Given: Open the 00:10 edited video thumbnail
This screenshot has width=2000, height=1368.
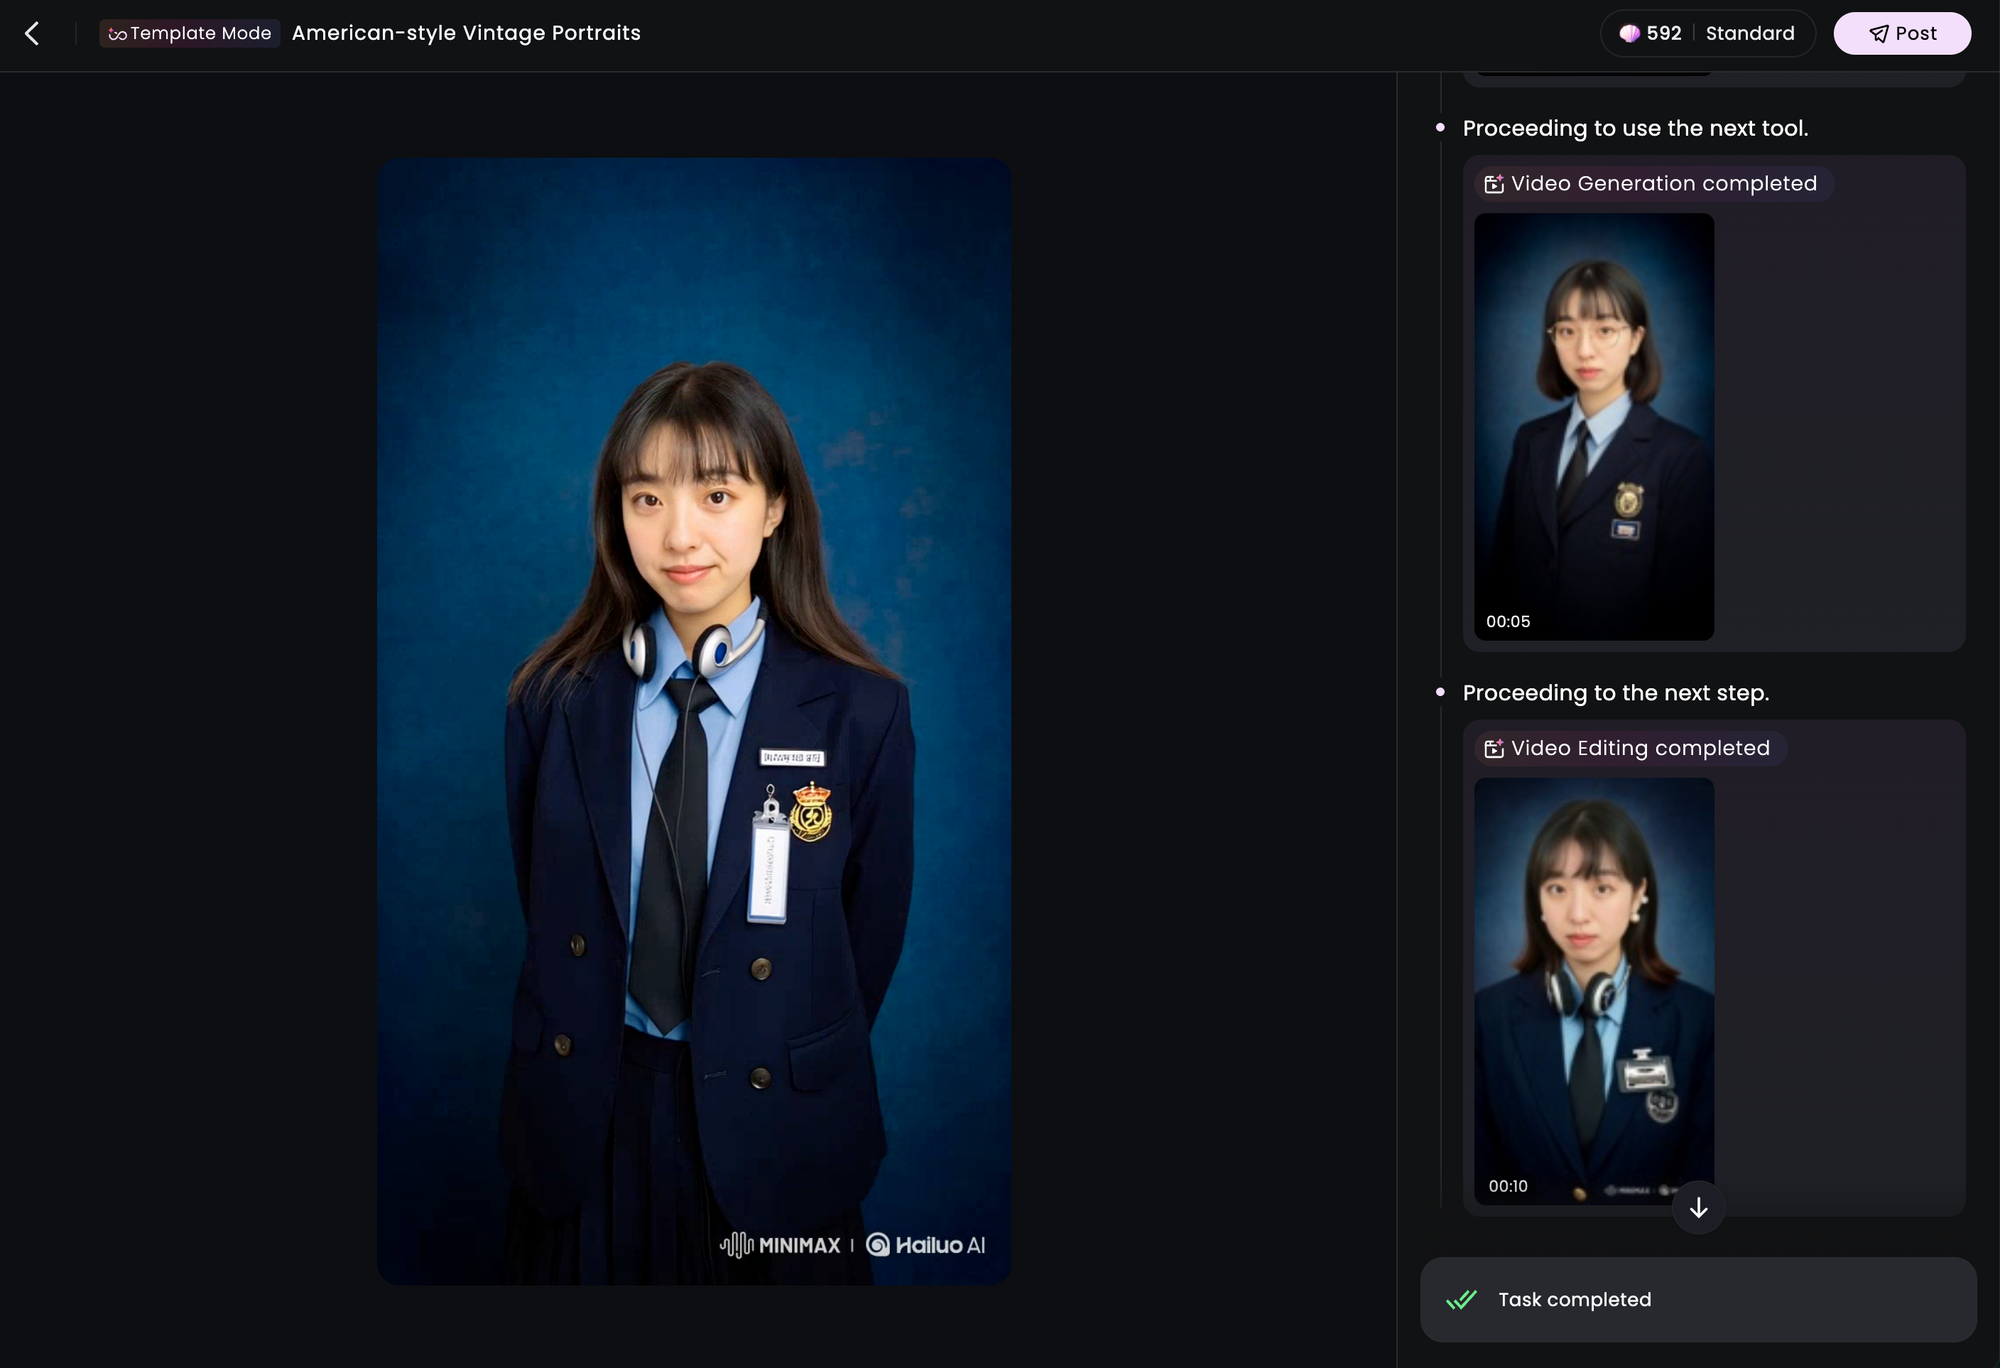Looking at the screenshot, I should [1594, 990].
